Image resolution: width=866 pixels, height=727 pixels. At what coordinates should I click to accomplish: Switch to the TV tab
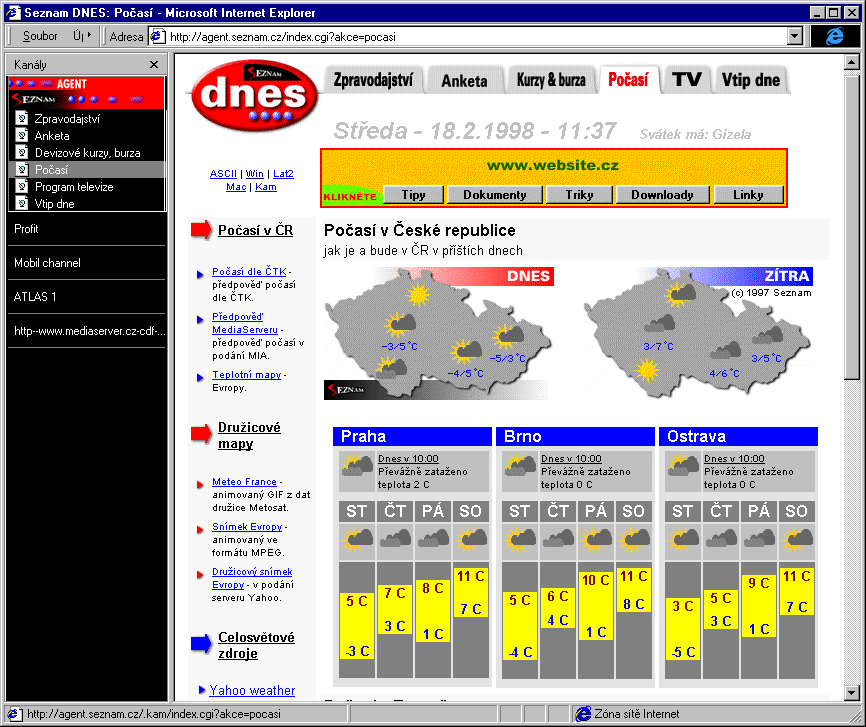(x=687, y=80)
